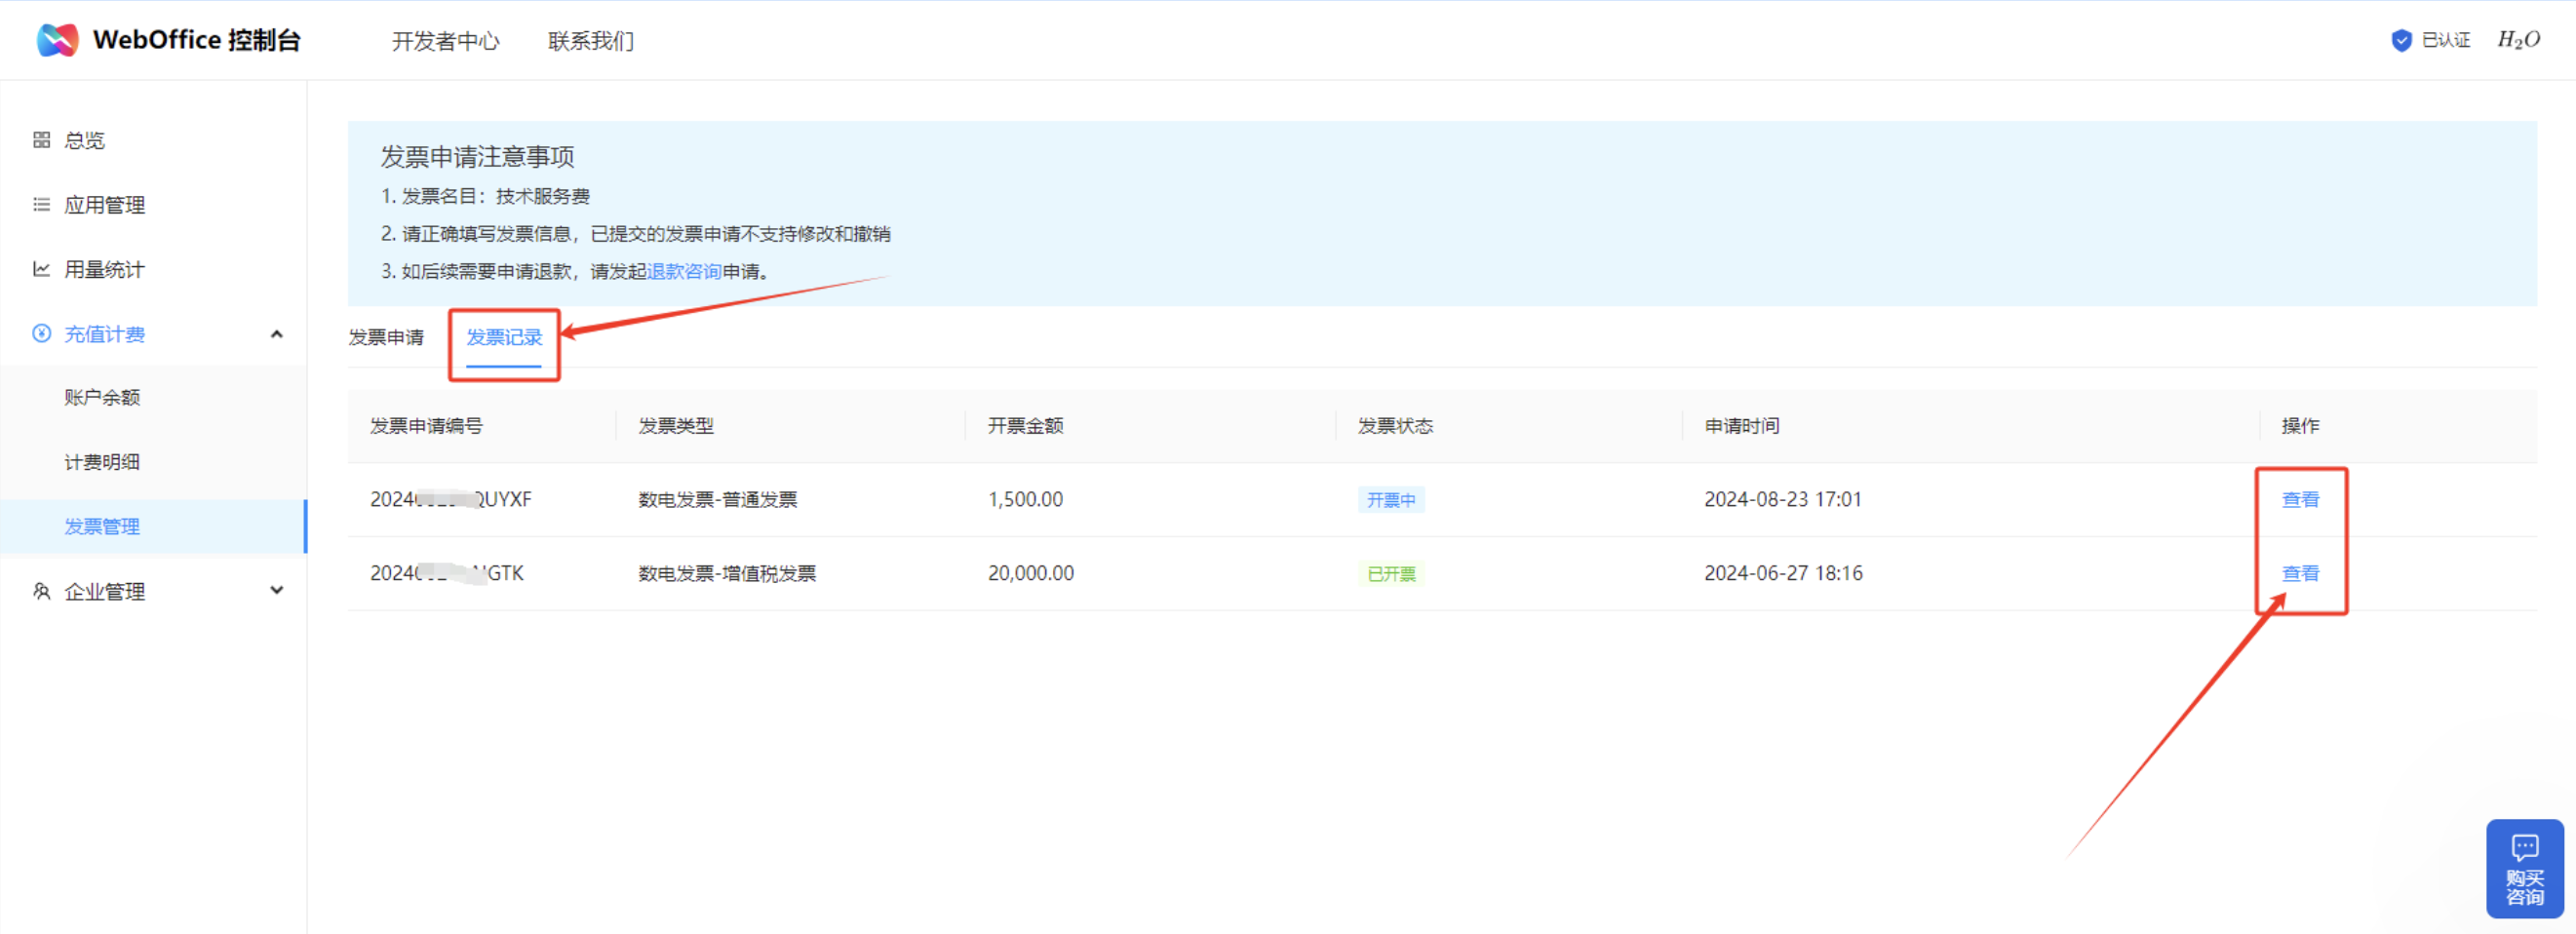The width and height of the screenshot is (2576, 934).
Task: Select the 用量统计 statistics icon
Action: [x=41, y=269]
